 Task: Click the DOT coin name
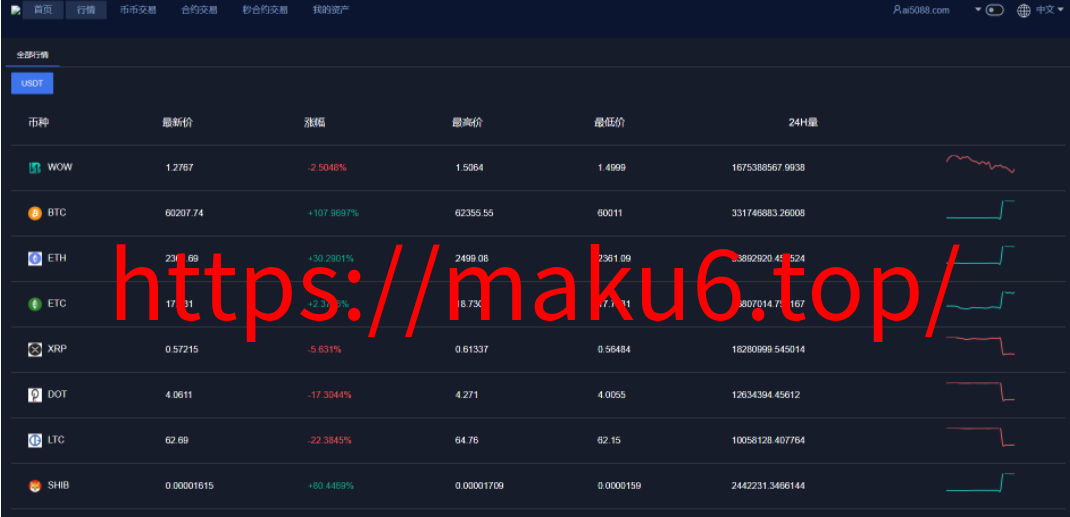[57, 394]
